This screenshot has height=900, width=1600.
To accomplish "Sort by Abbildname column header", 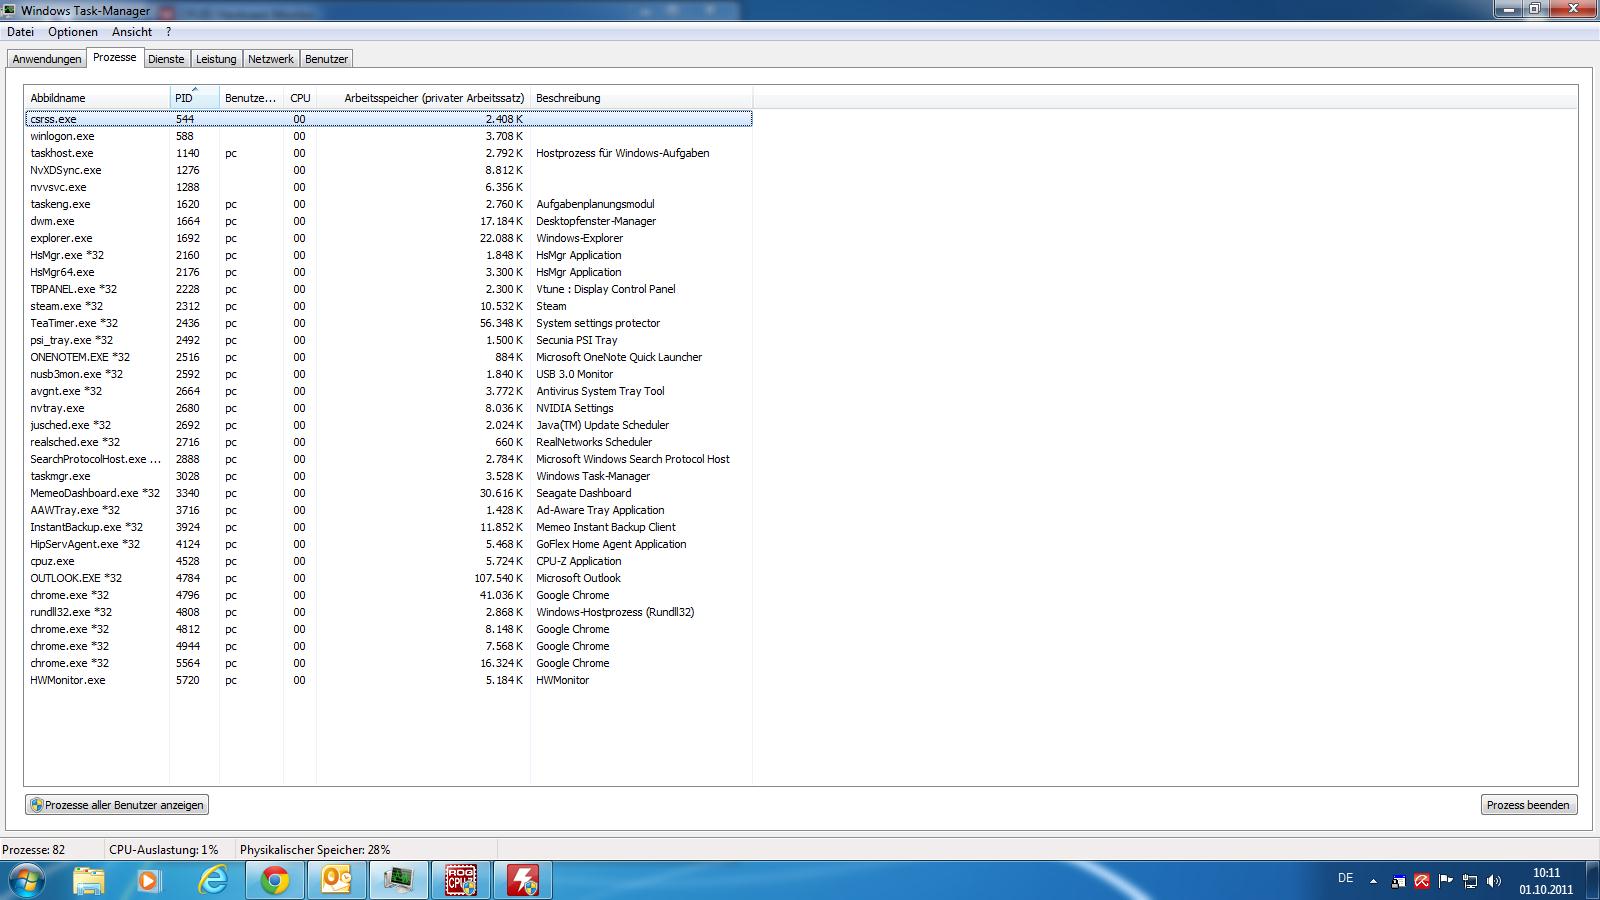I will pyautogui.click(x=97, y=98).
